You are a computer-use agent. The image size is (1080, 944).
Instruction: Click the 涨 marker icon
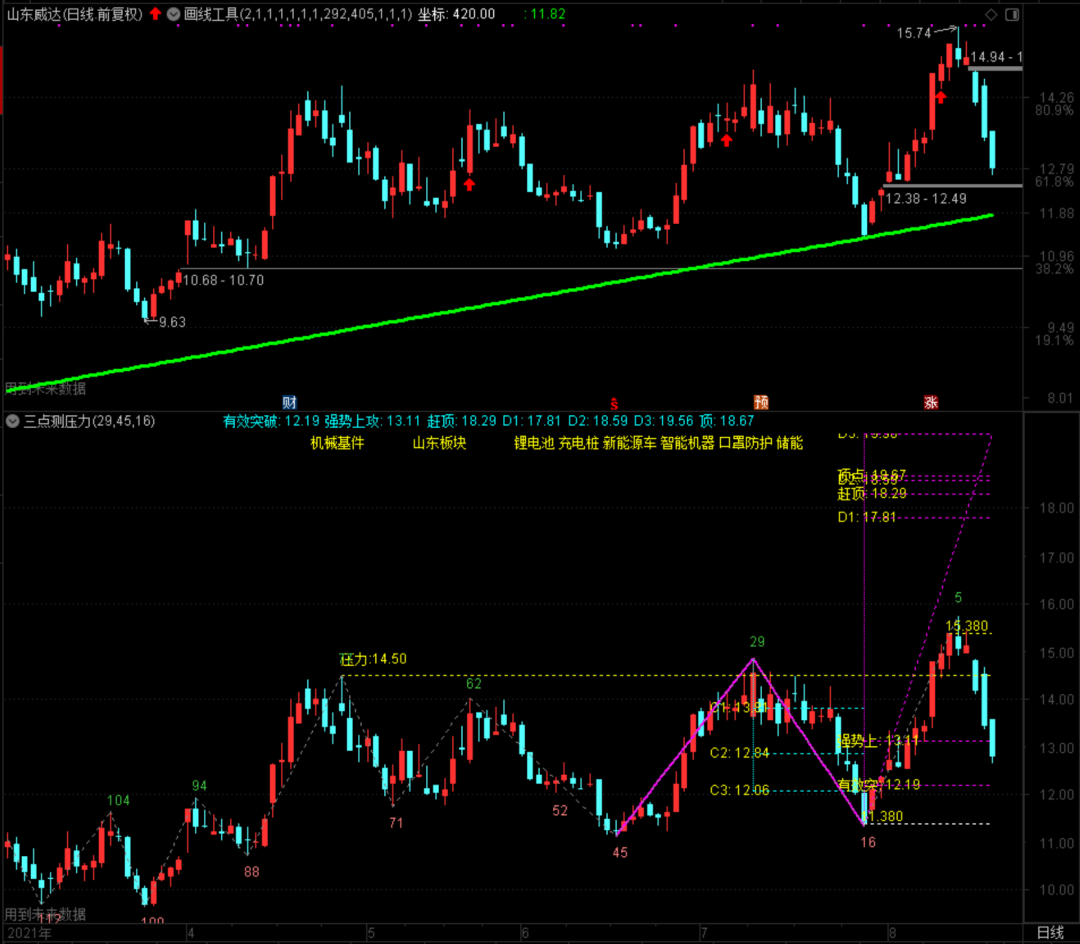tap(931, 402)
